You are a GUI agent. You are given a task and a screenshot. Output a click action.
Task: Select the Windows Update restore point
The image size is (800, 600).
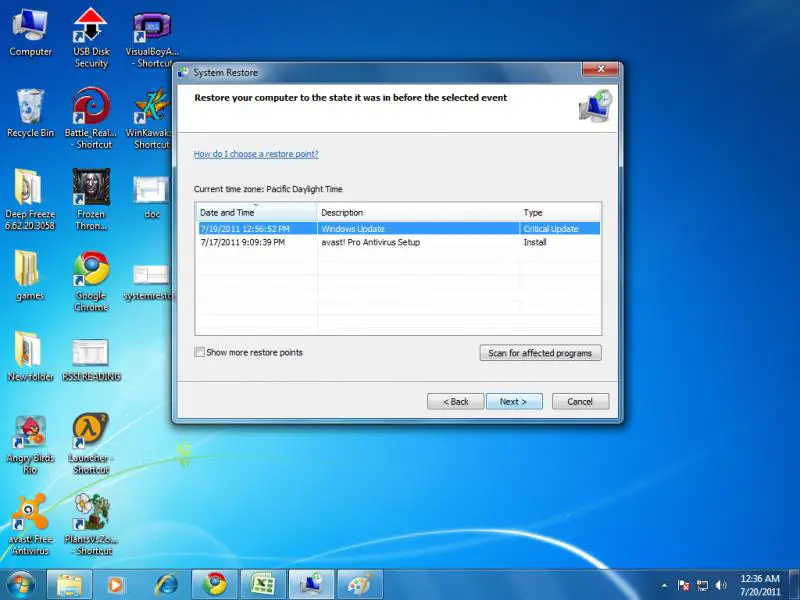[x=399, y=229]
